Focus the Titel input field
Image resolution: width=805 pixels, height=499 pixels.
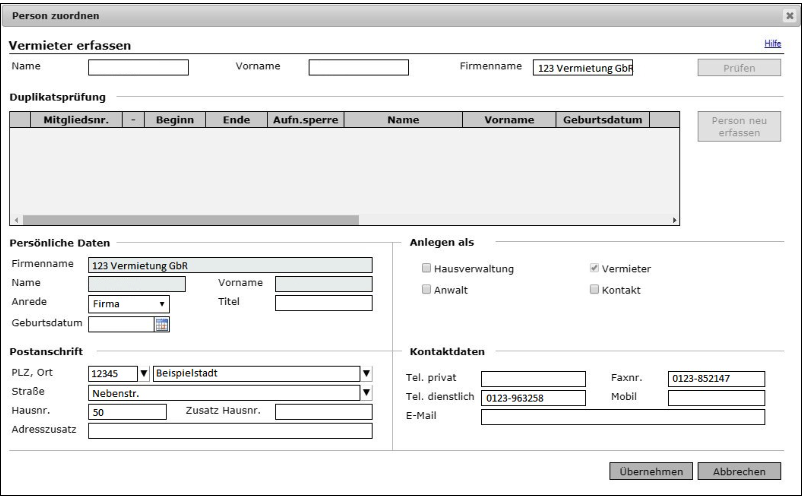coord(323,303)
